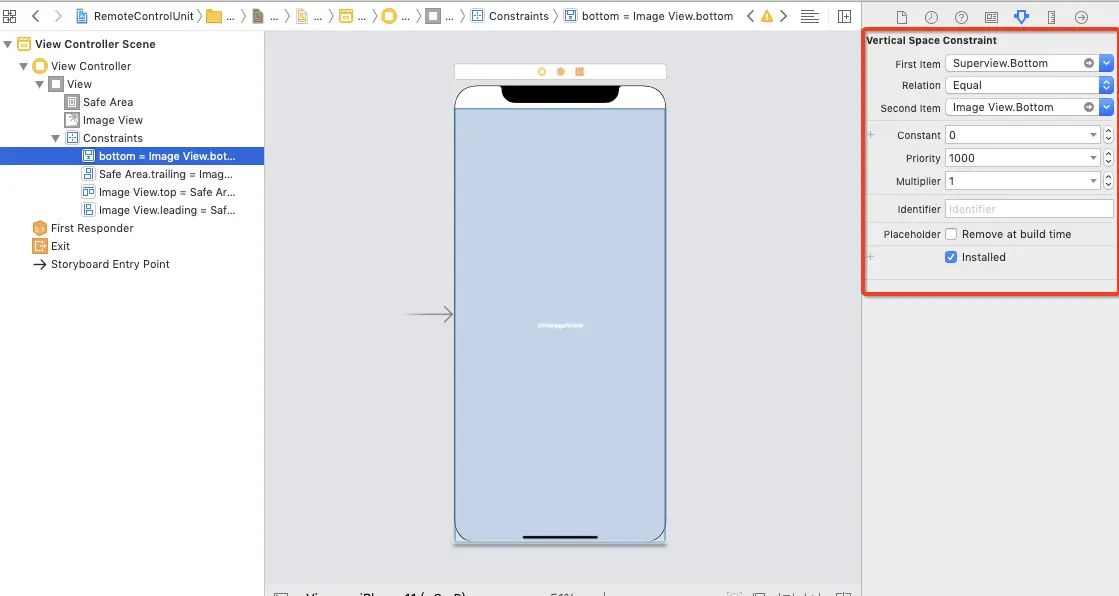Click the Exit icon in scene dock
Screen dimensions: 1119x596
pos(579,71)
